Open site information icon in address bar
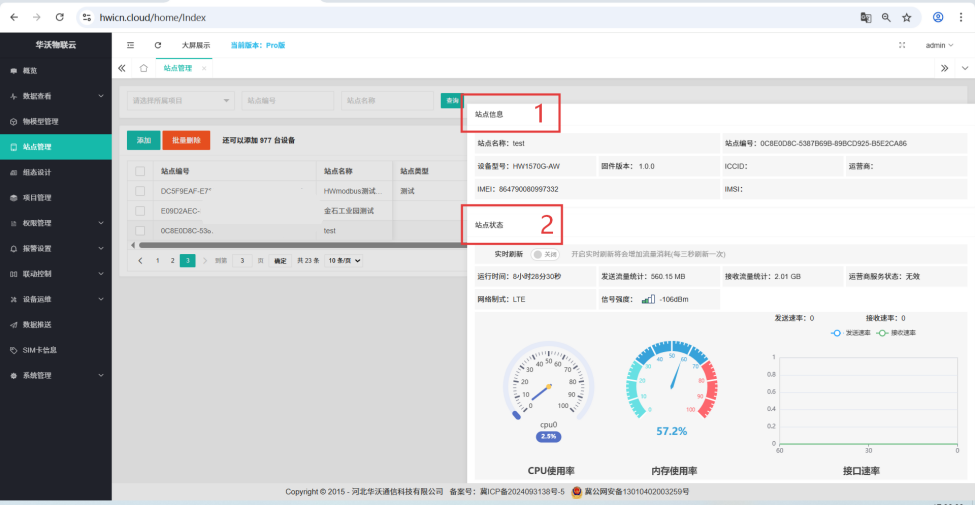 pos(88,17)
